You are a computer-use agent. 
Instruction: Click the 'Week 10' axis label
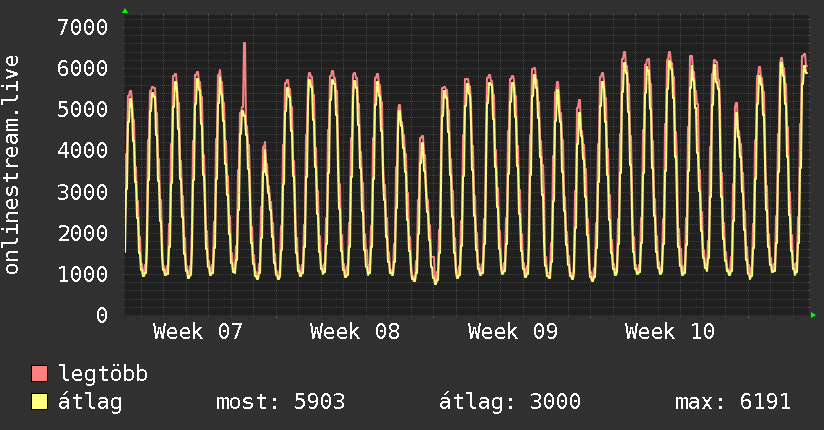coord(670,332)
